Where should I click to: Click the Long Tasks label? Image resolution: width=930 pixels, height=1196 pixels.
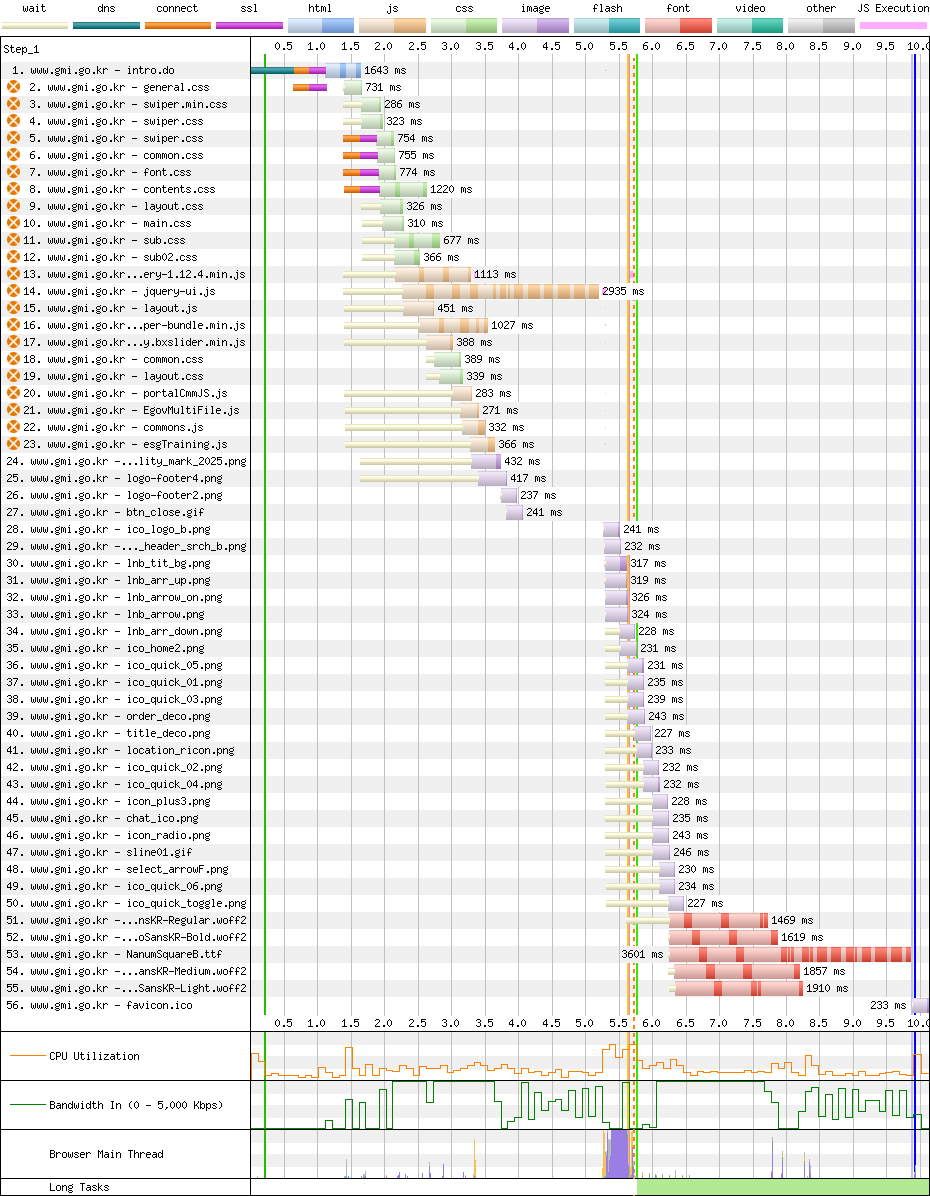(x=79, y=1187)
